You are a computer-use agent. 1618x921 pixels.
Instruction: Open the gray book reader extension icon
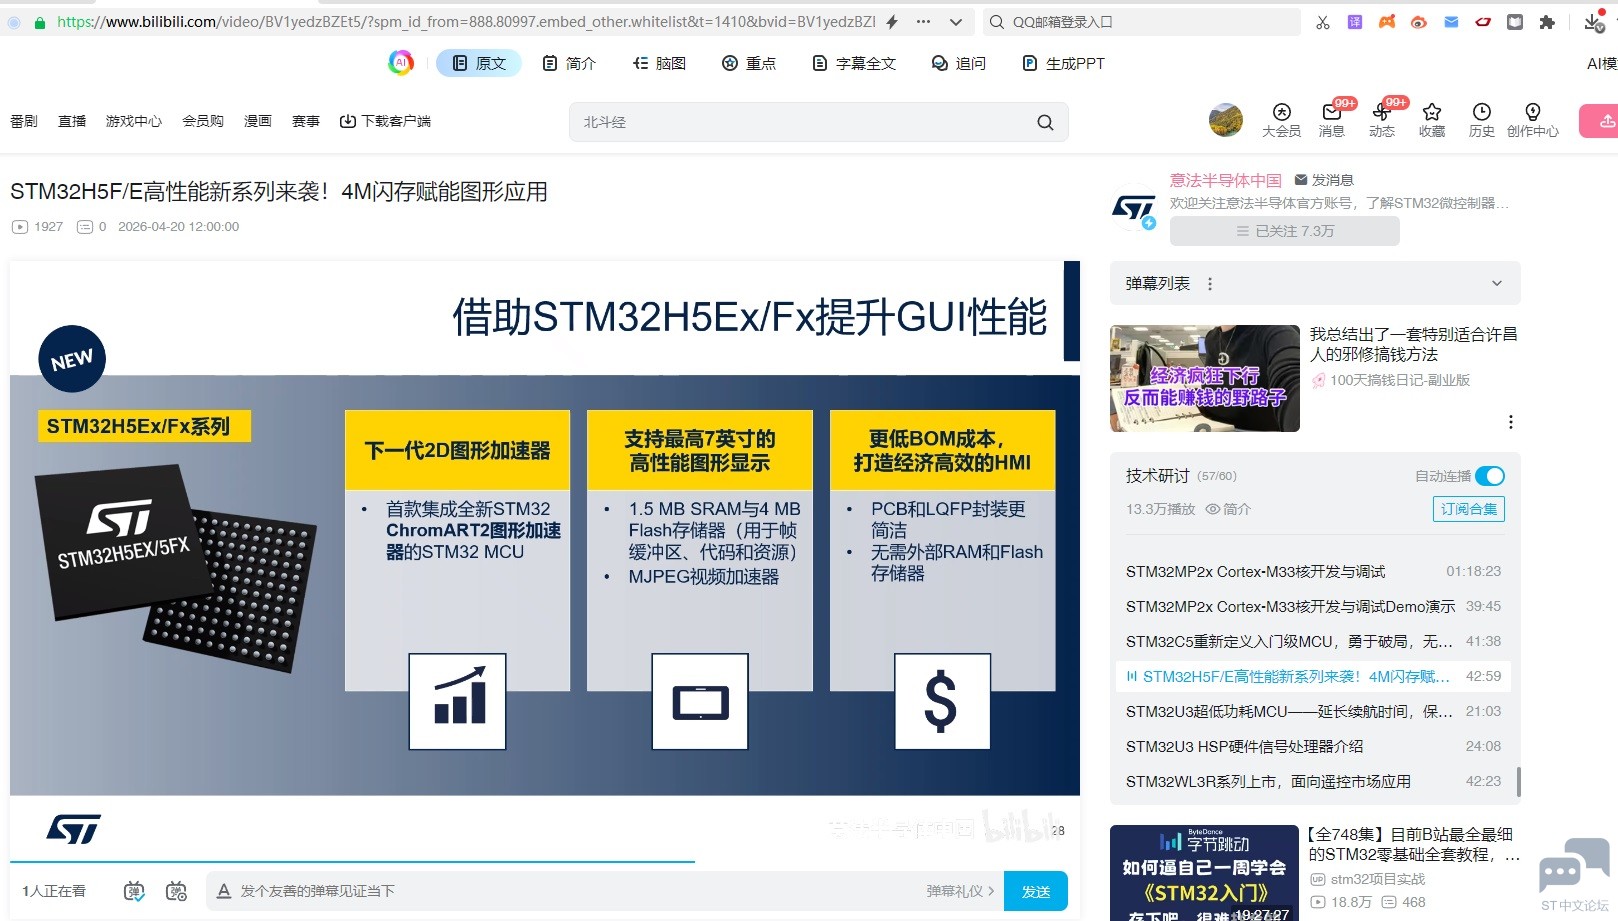pos(1515,22)
